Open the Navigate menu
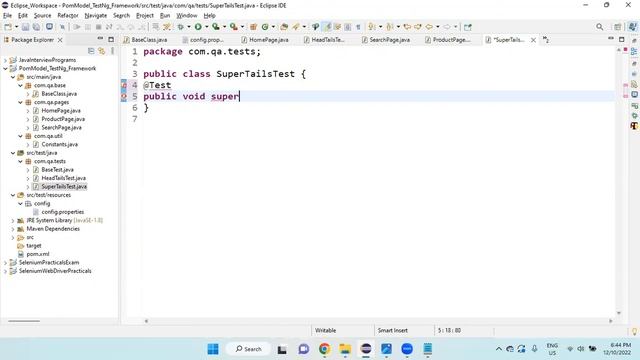The height and width of the screenshot is (360, 640). (96, 16)
